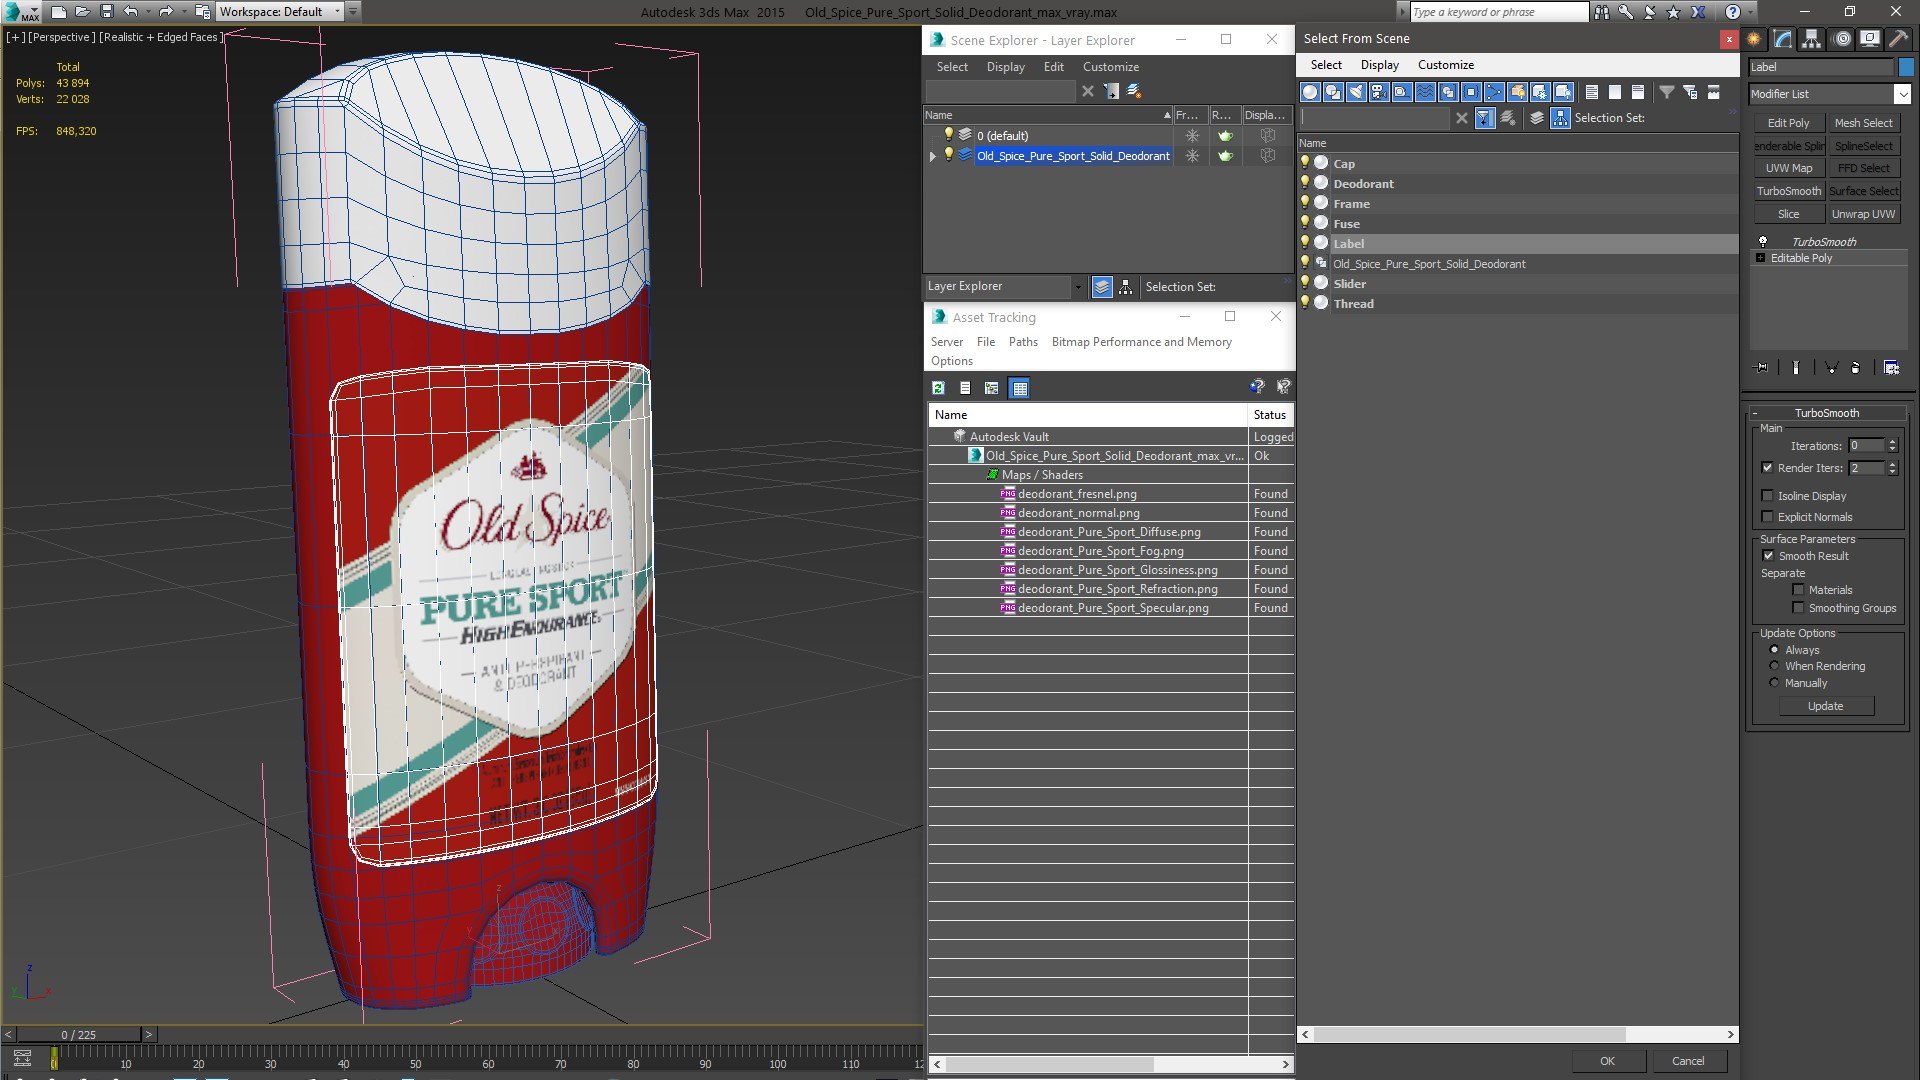
Task: Click the Unwrap UVW modifier button
Action: [1862, 214]
